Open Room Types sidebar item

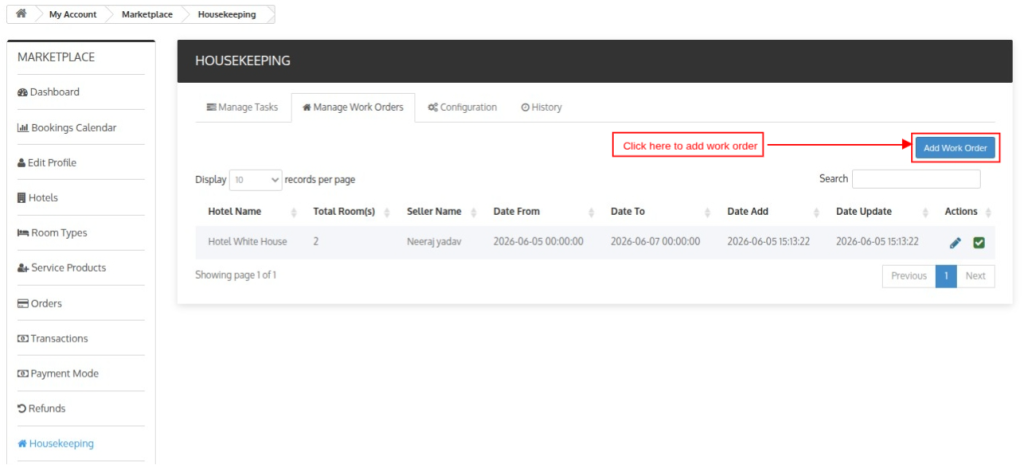point(52,232)
